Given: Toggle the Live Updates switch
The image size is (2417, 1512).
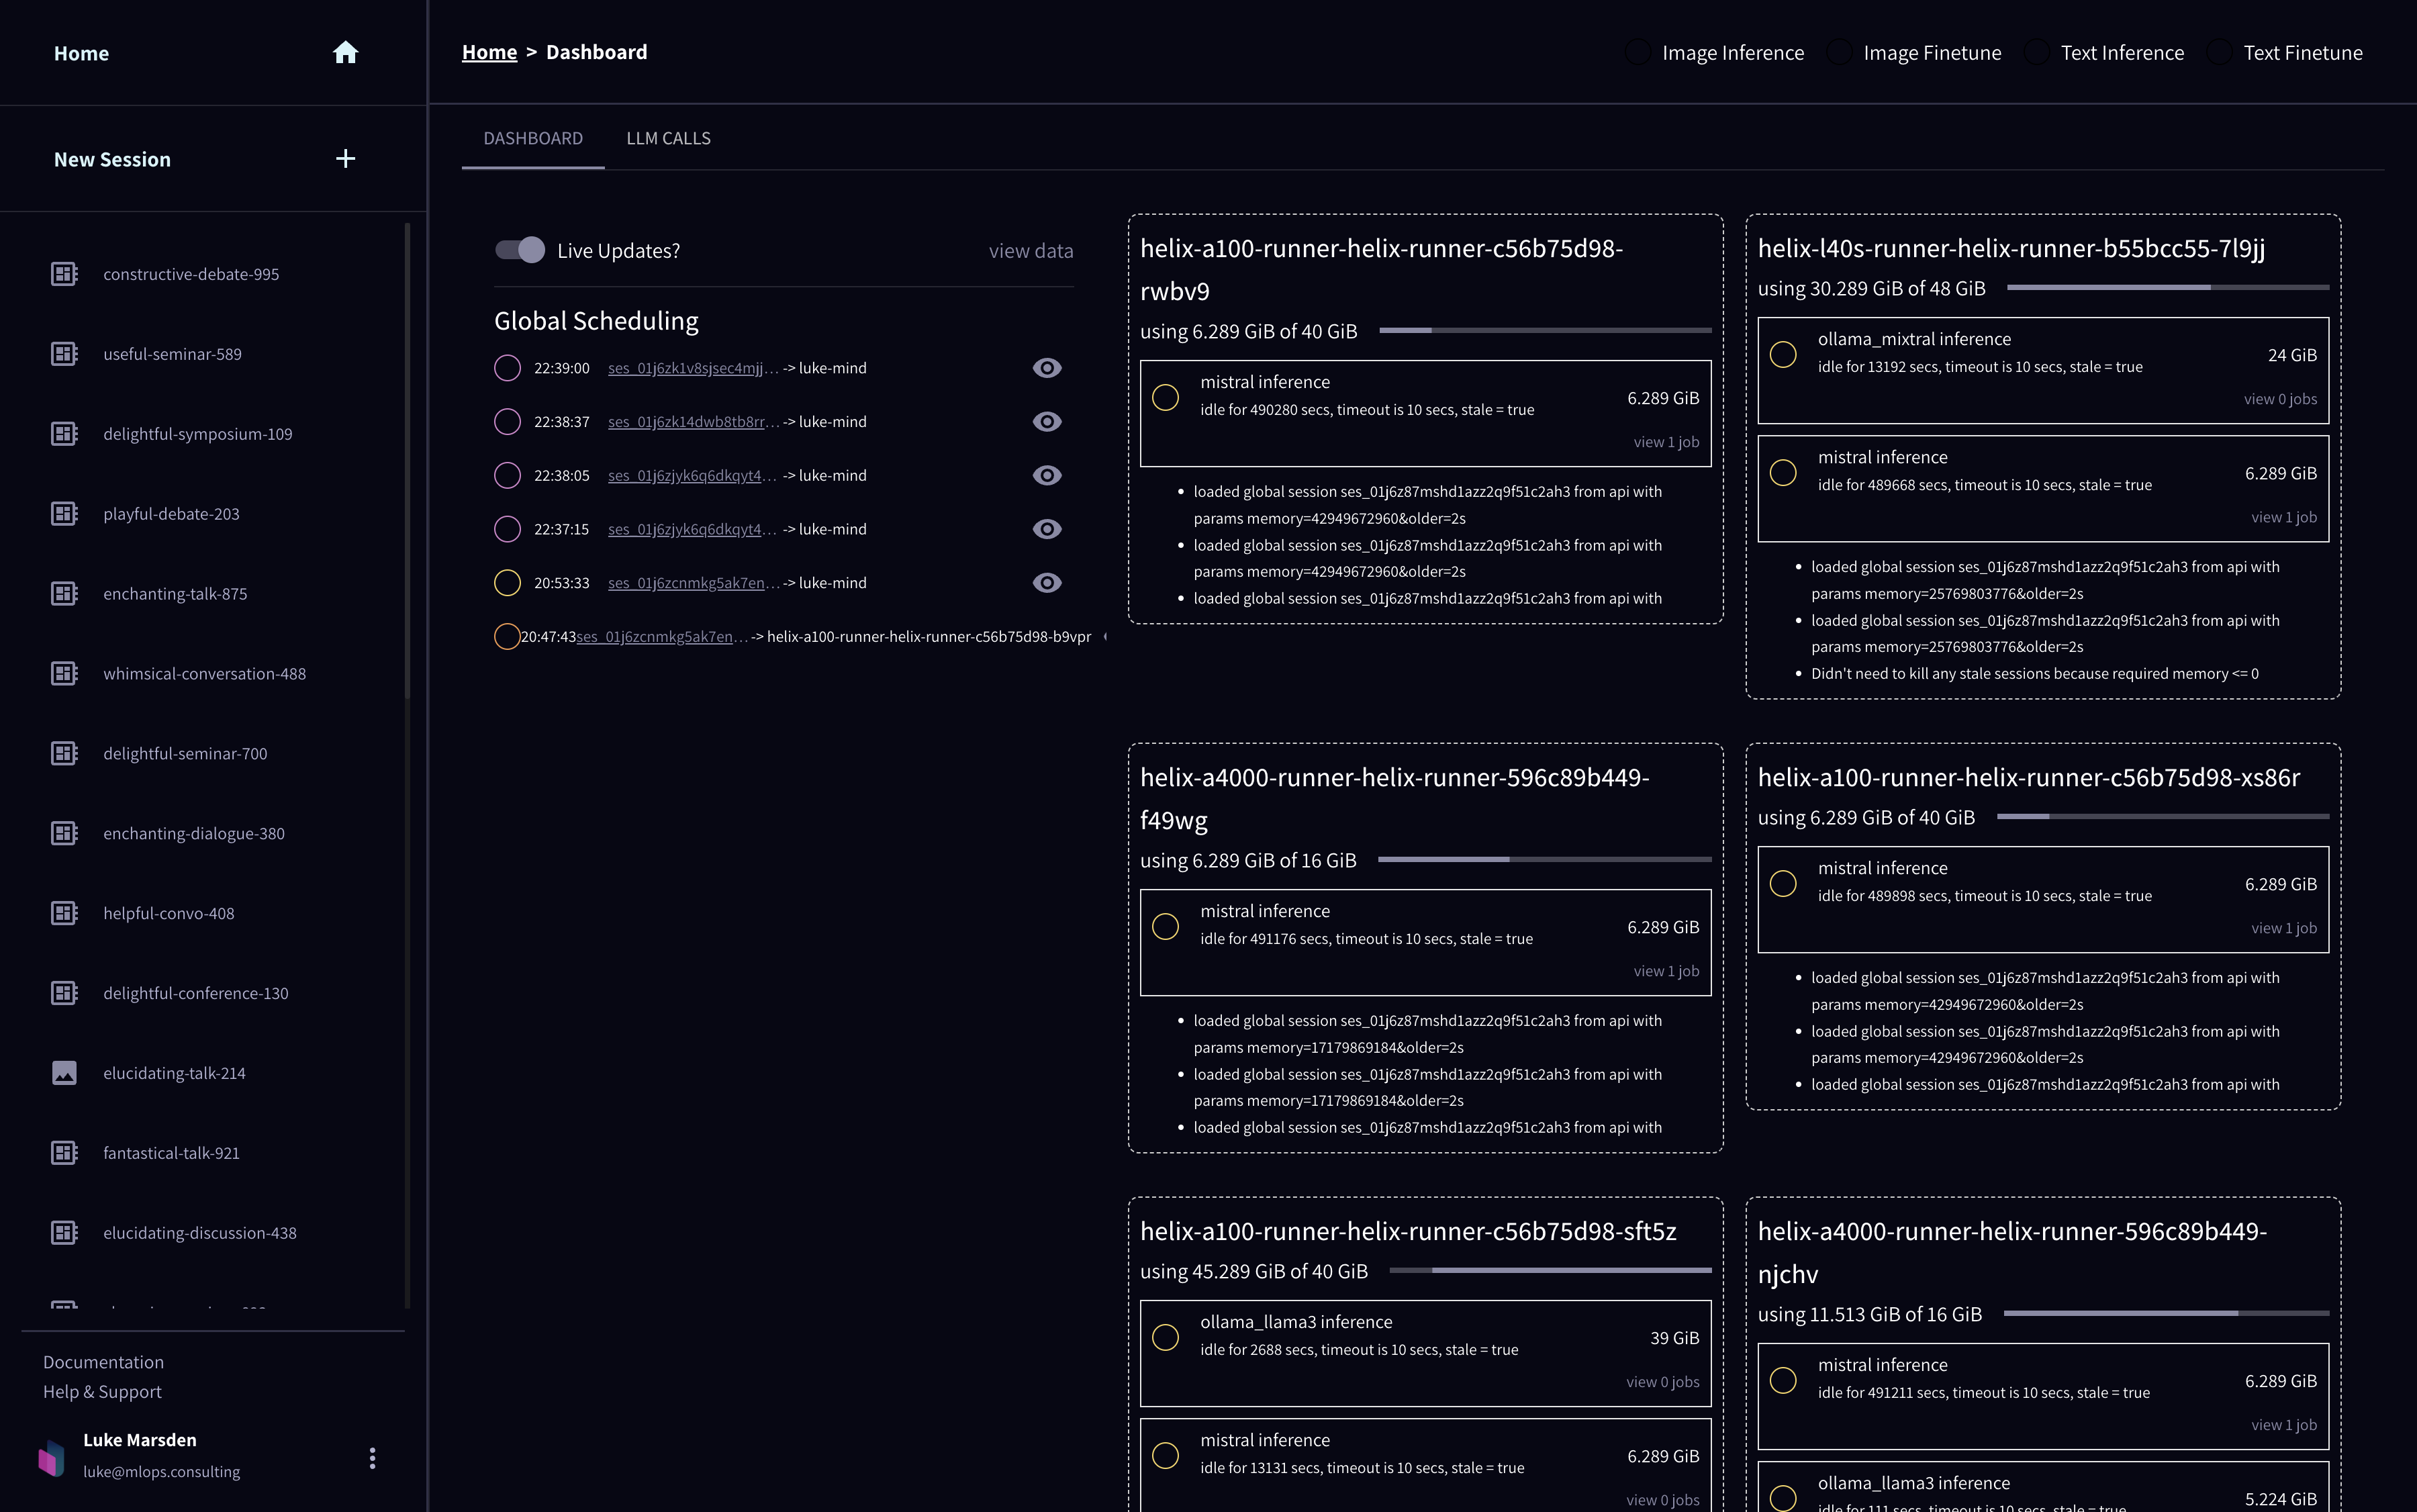Looking at the screenshot, I should click(x=520, y=250).
